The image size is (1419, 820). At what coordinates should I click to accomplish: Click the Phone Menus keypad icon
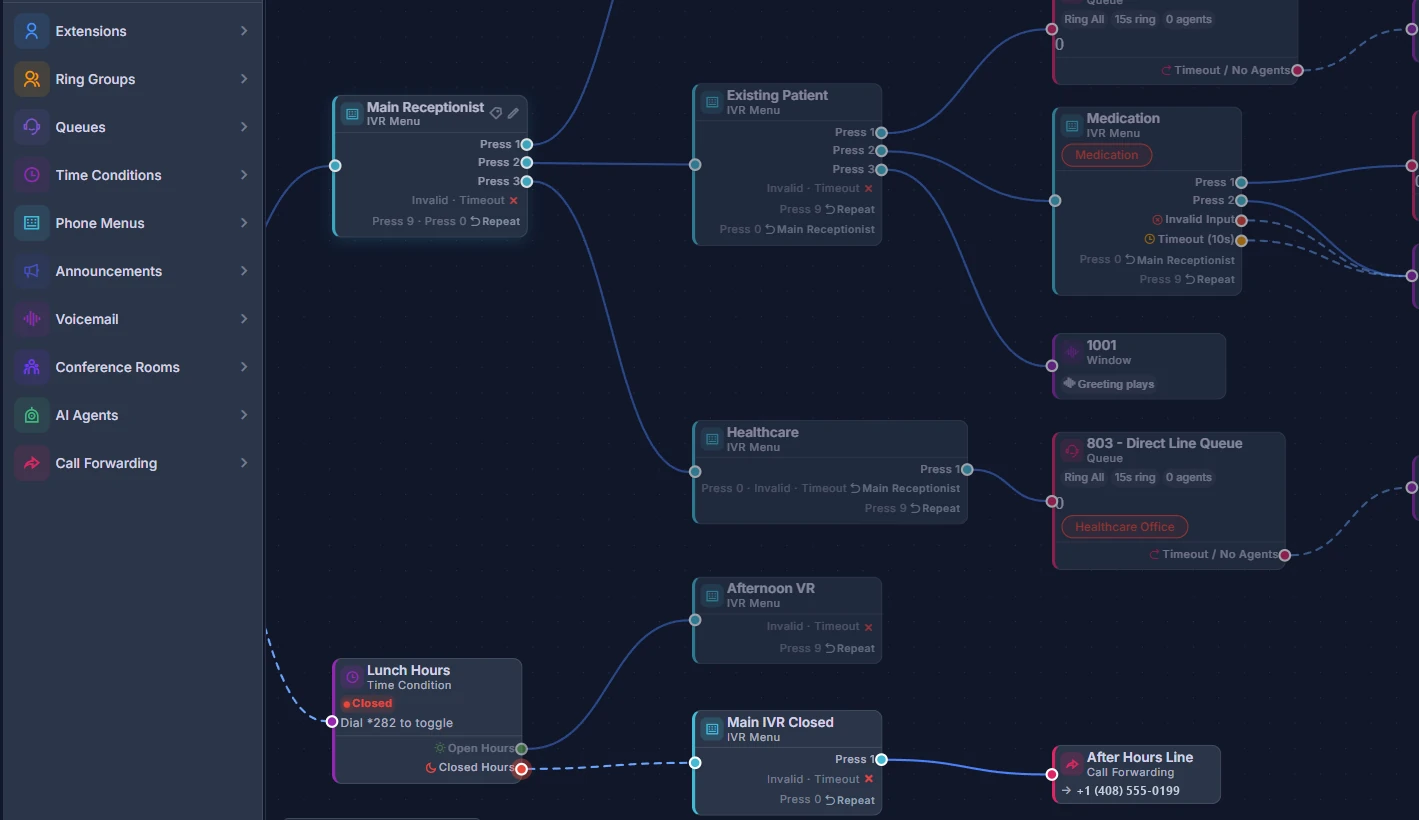[32, 223]
